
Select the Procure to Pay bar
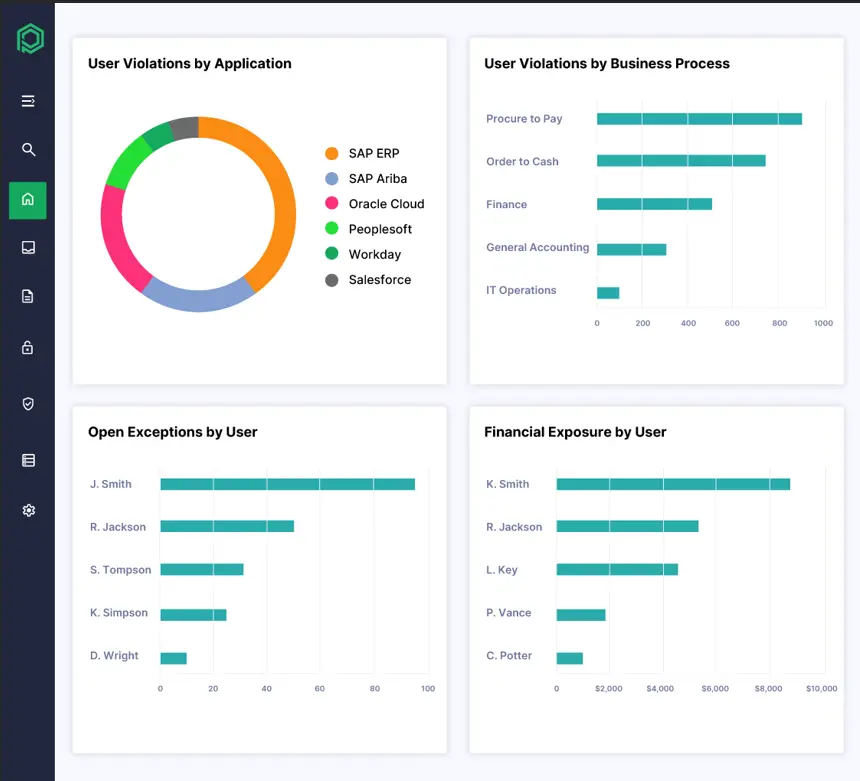coord(698,119)
